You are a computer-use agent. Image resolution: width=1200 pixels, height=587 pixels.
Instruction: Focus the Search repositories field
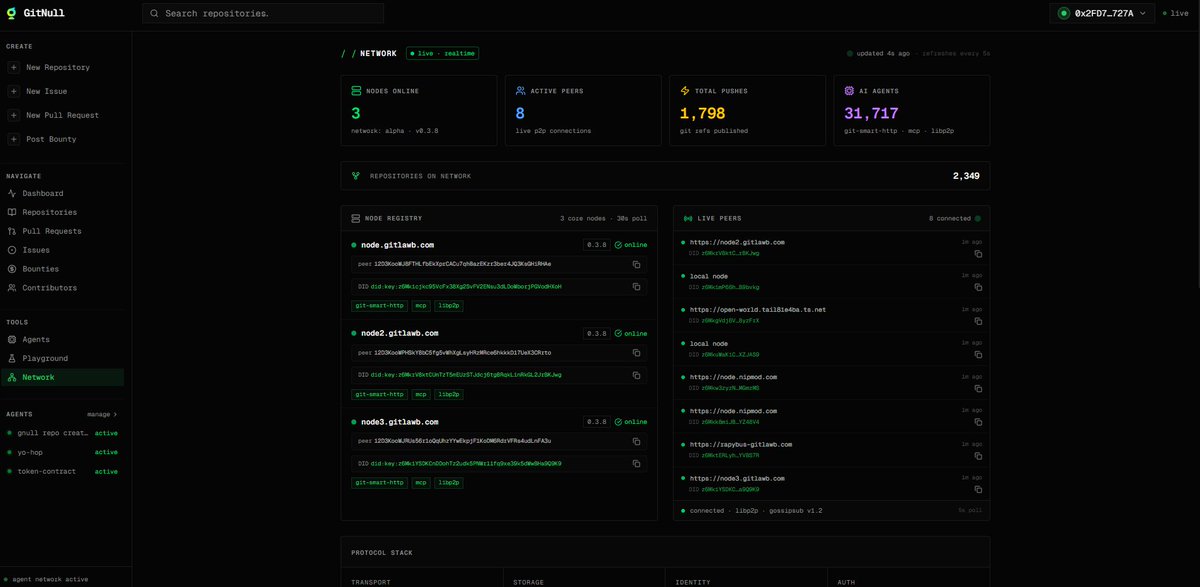(x=263, y=13)
